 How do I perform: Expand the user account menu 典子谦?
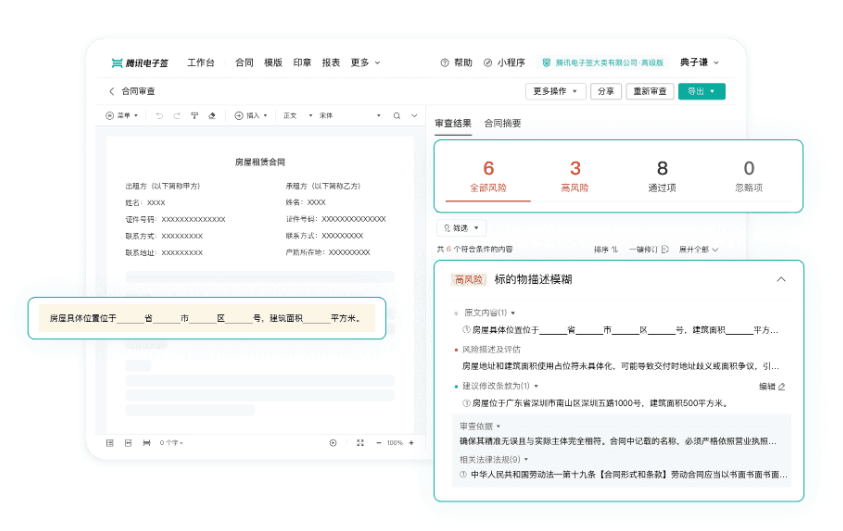pyautogui.click(x=699, y=62)
